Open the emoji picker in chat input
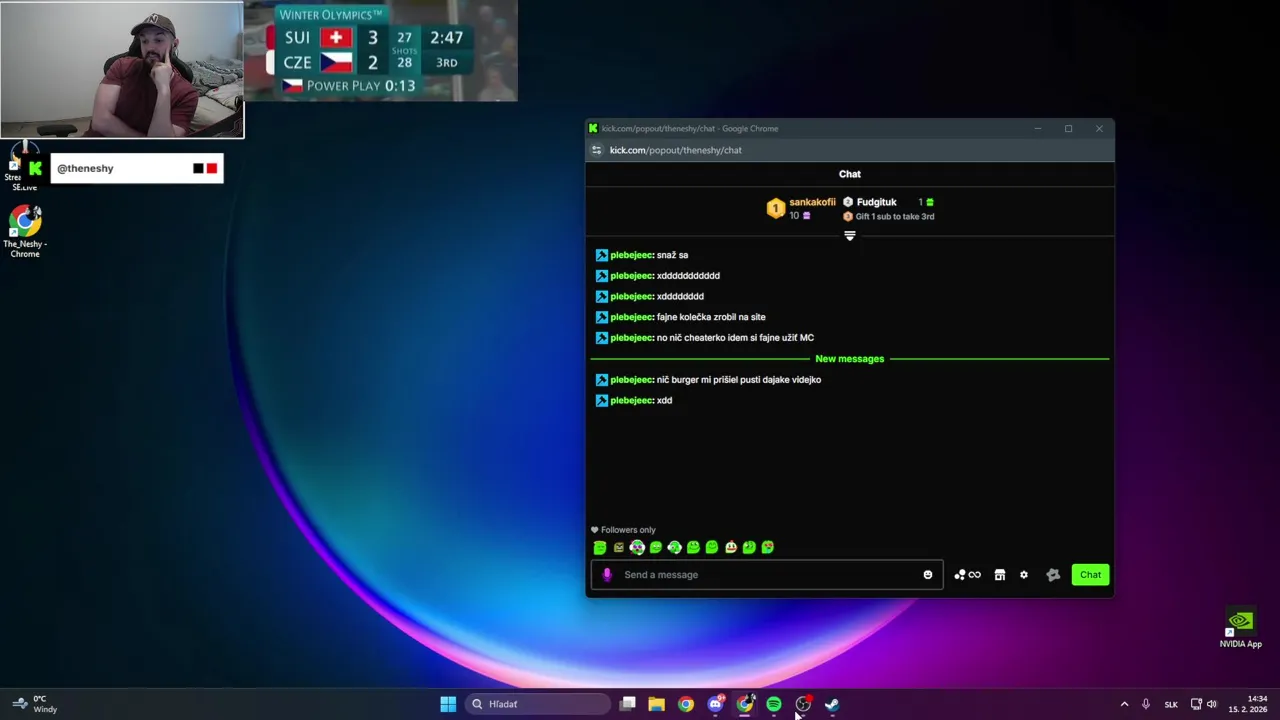The height and width of the screenshot is (720, 1280). (928, 575)
